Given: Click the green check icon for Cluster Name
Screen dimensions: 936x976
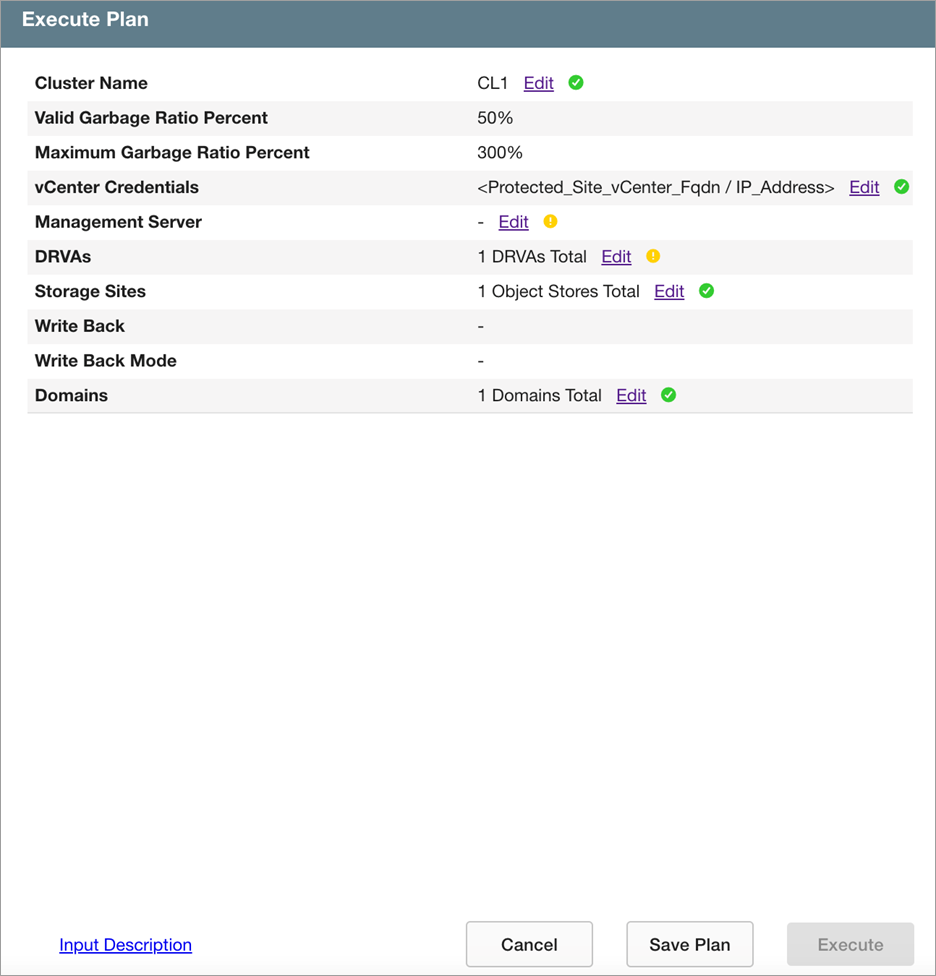Looking at the screenshot, I should pyautogui.click(x=576, y=83).
